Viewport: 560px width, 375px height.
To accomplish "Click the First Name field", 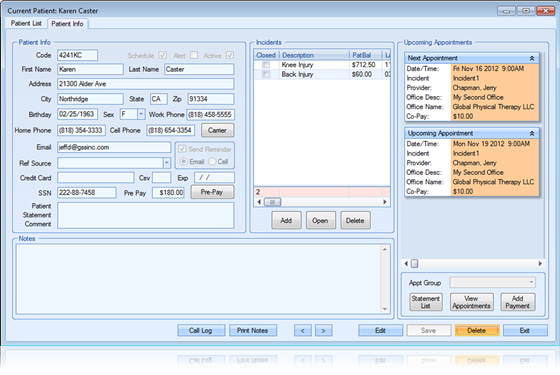I will coord(90,69).
